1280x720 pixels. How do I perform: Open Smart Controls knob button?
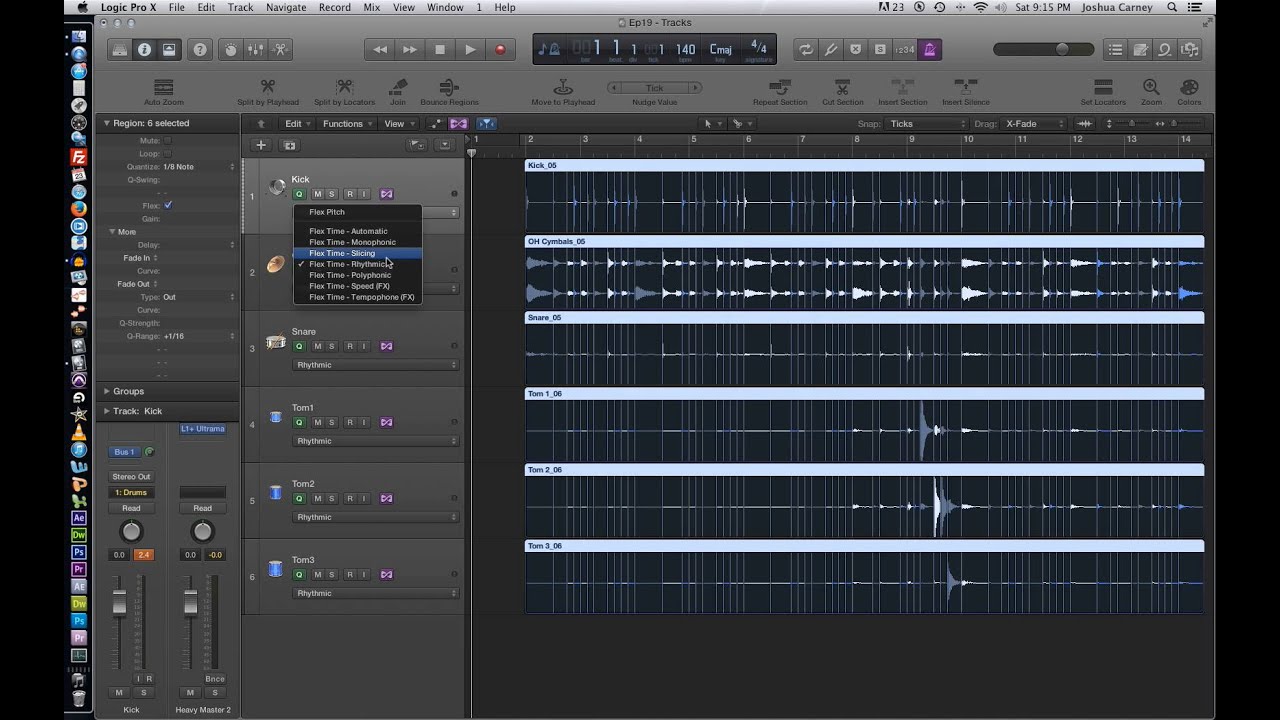tap(231, 49)
